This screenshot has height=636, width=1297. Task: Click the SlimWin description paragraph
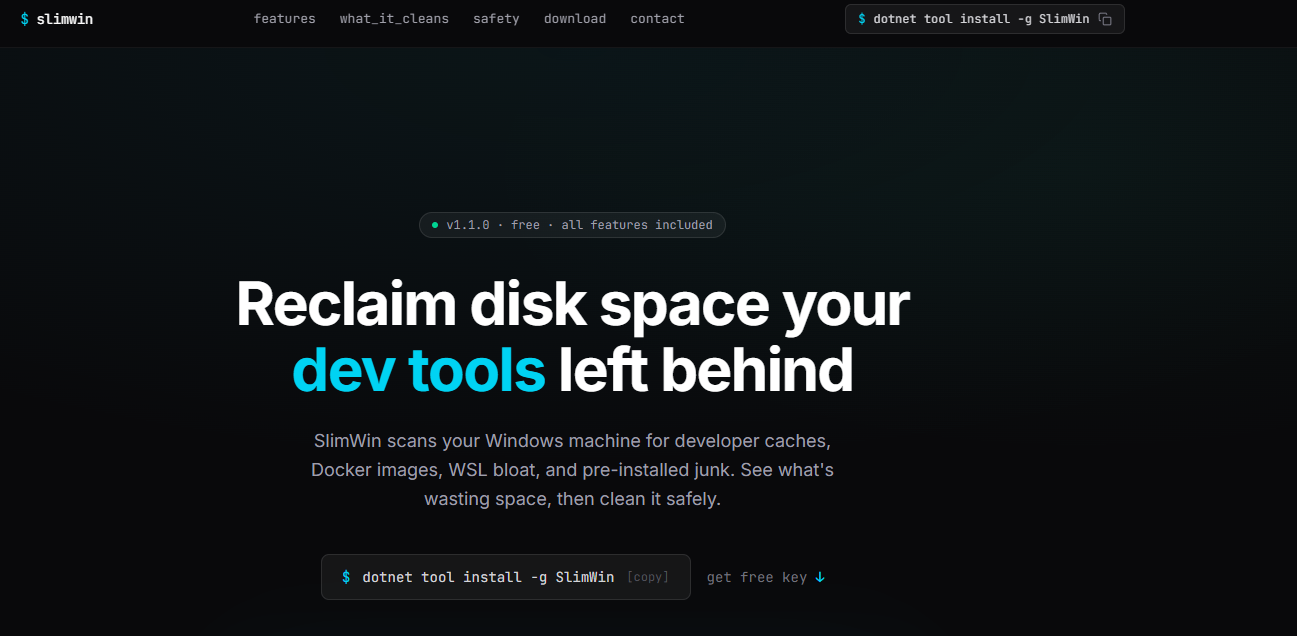(572, 469)
